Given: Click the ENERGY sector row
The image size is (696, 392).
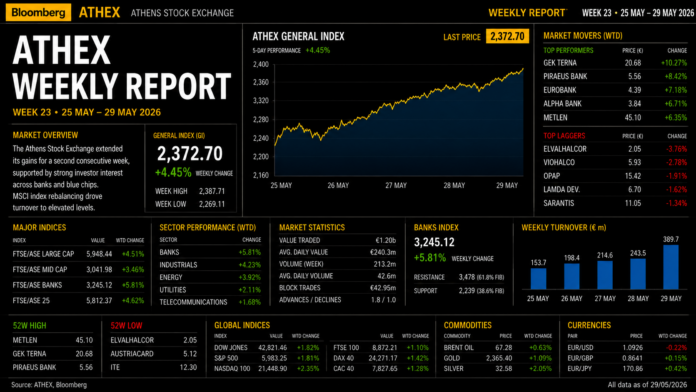Looking at the screenshot, I should 210,277.
